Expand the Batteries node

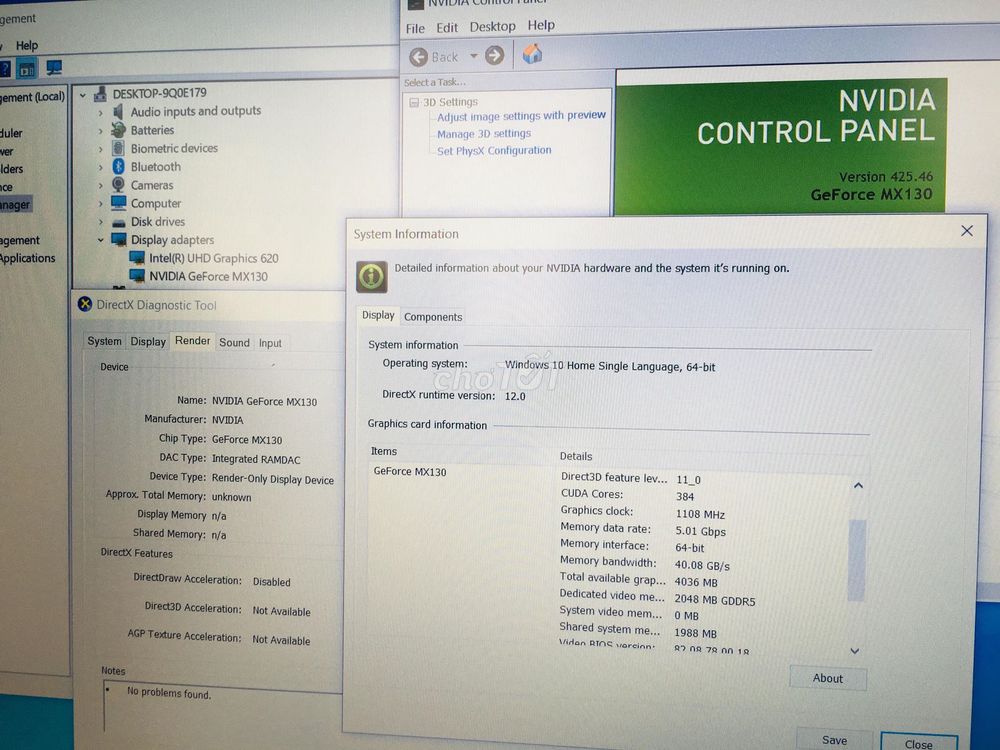tap(100, 131)
